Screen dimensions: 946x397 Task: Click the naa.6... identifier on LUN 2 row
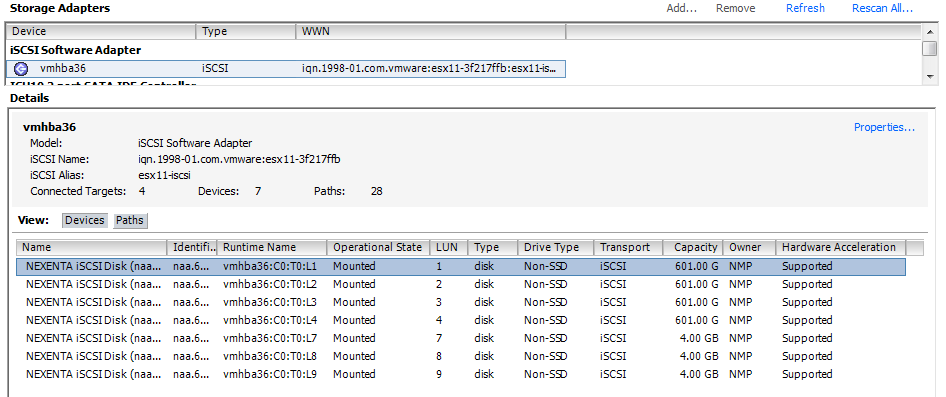(x=191, y=284)
